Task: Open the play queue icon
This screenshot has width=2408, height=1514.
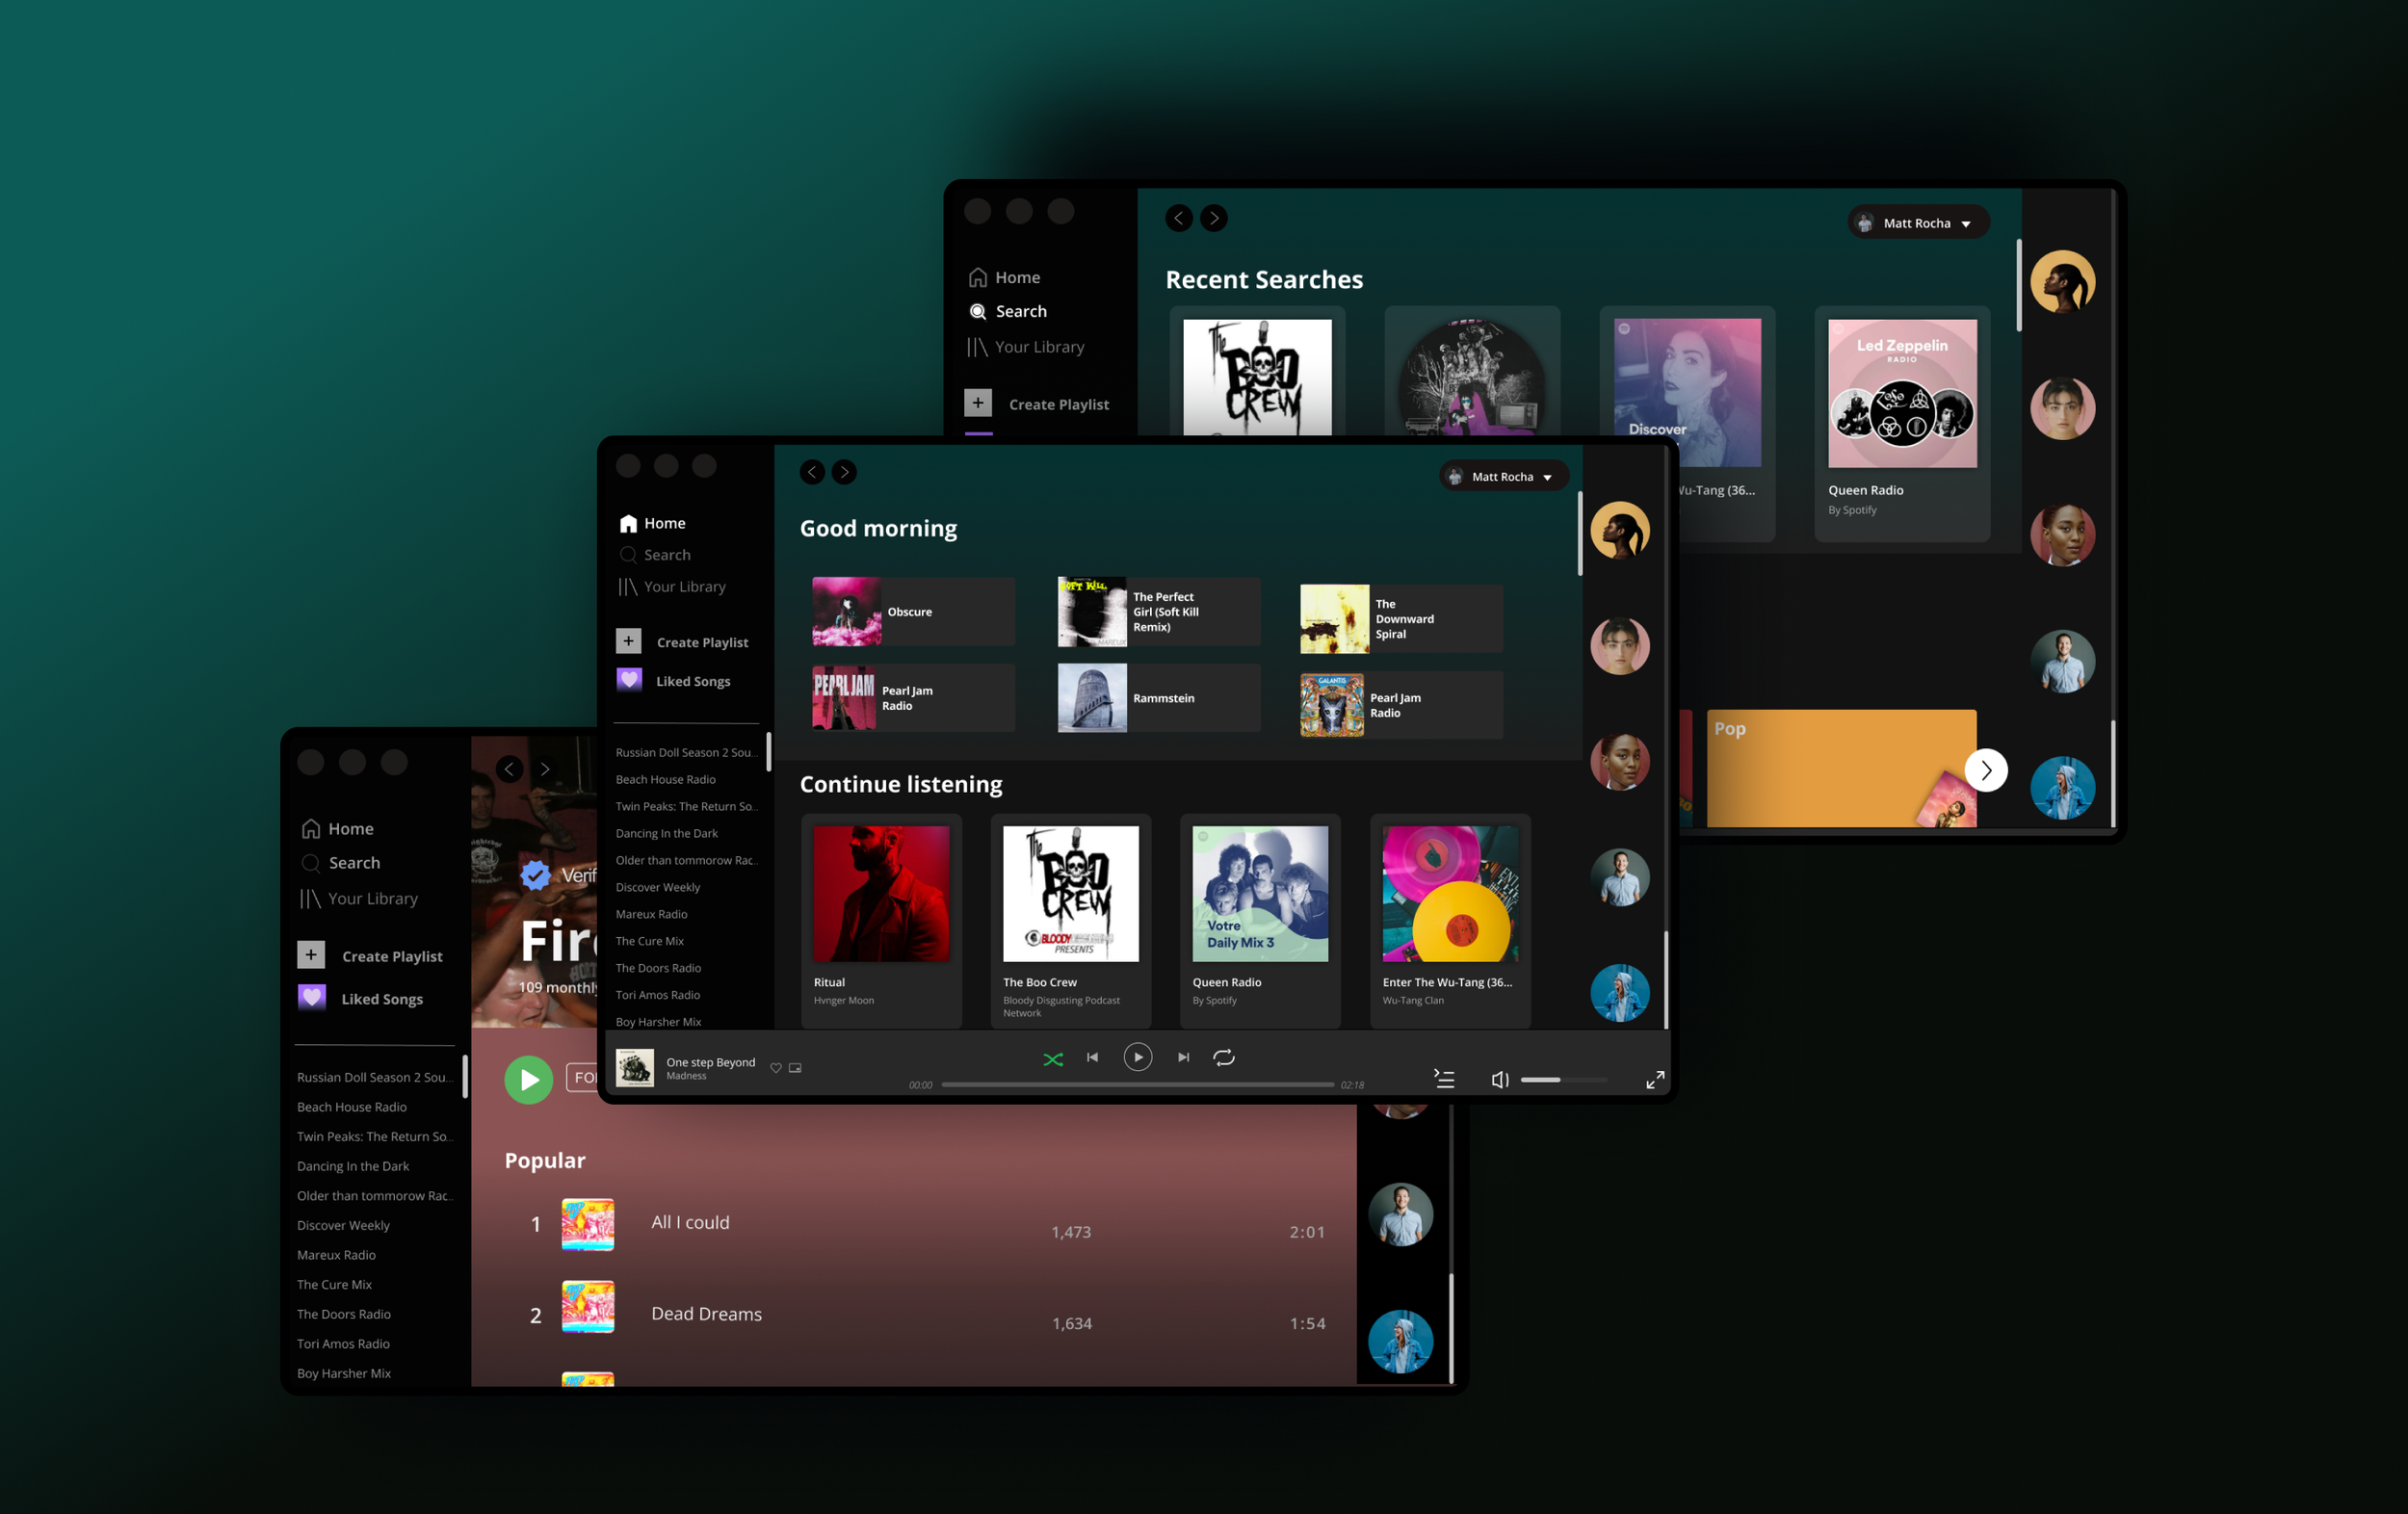Action: (x=1444, y=1079)
